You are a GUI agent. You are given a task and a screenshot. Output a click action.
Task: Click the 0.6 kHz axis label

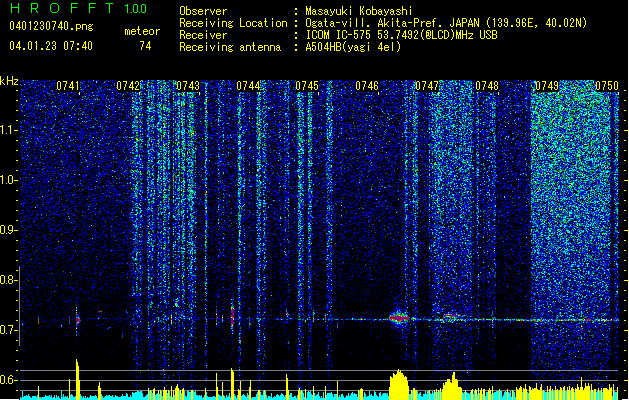tap(9, 380)
